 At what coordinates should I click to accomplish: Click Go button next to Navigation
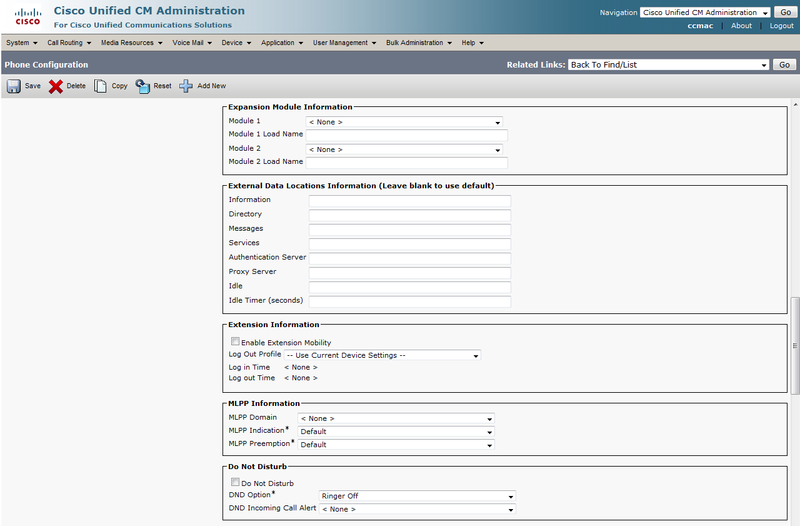tap(785, 12)
